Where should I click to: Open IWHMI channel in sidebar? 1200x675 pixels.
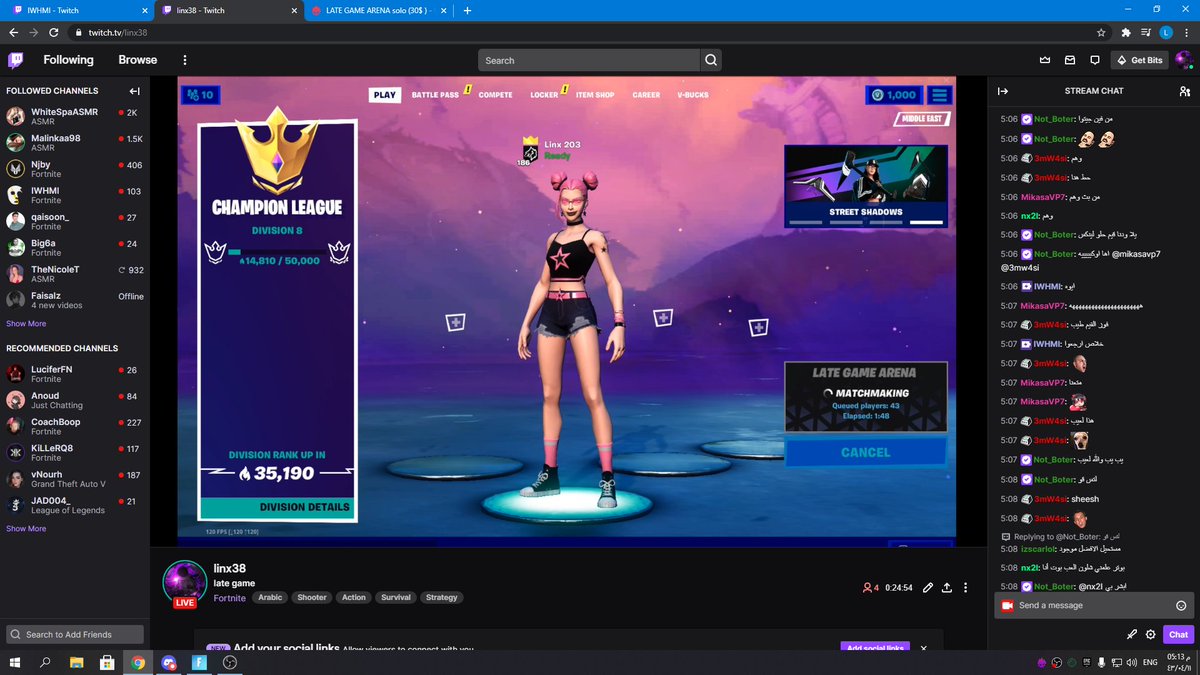coord(75,195)
